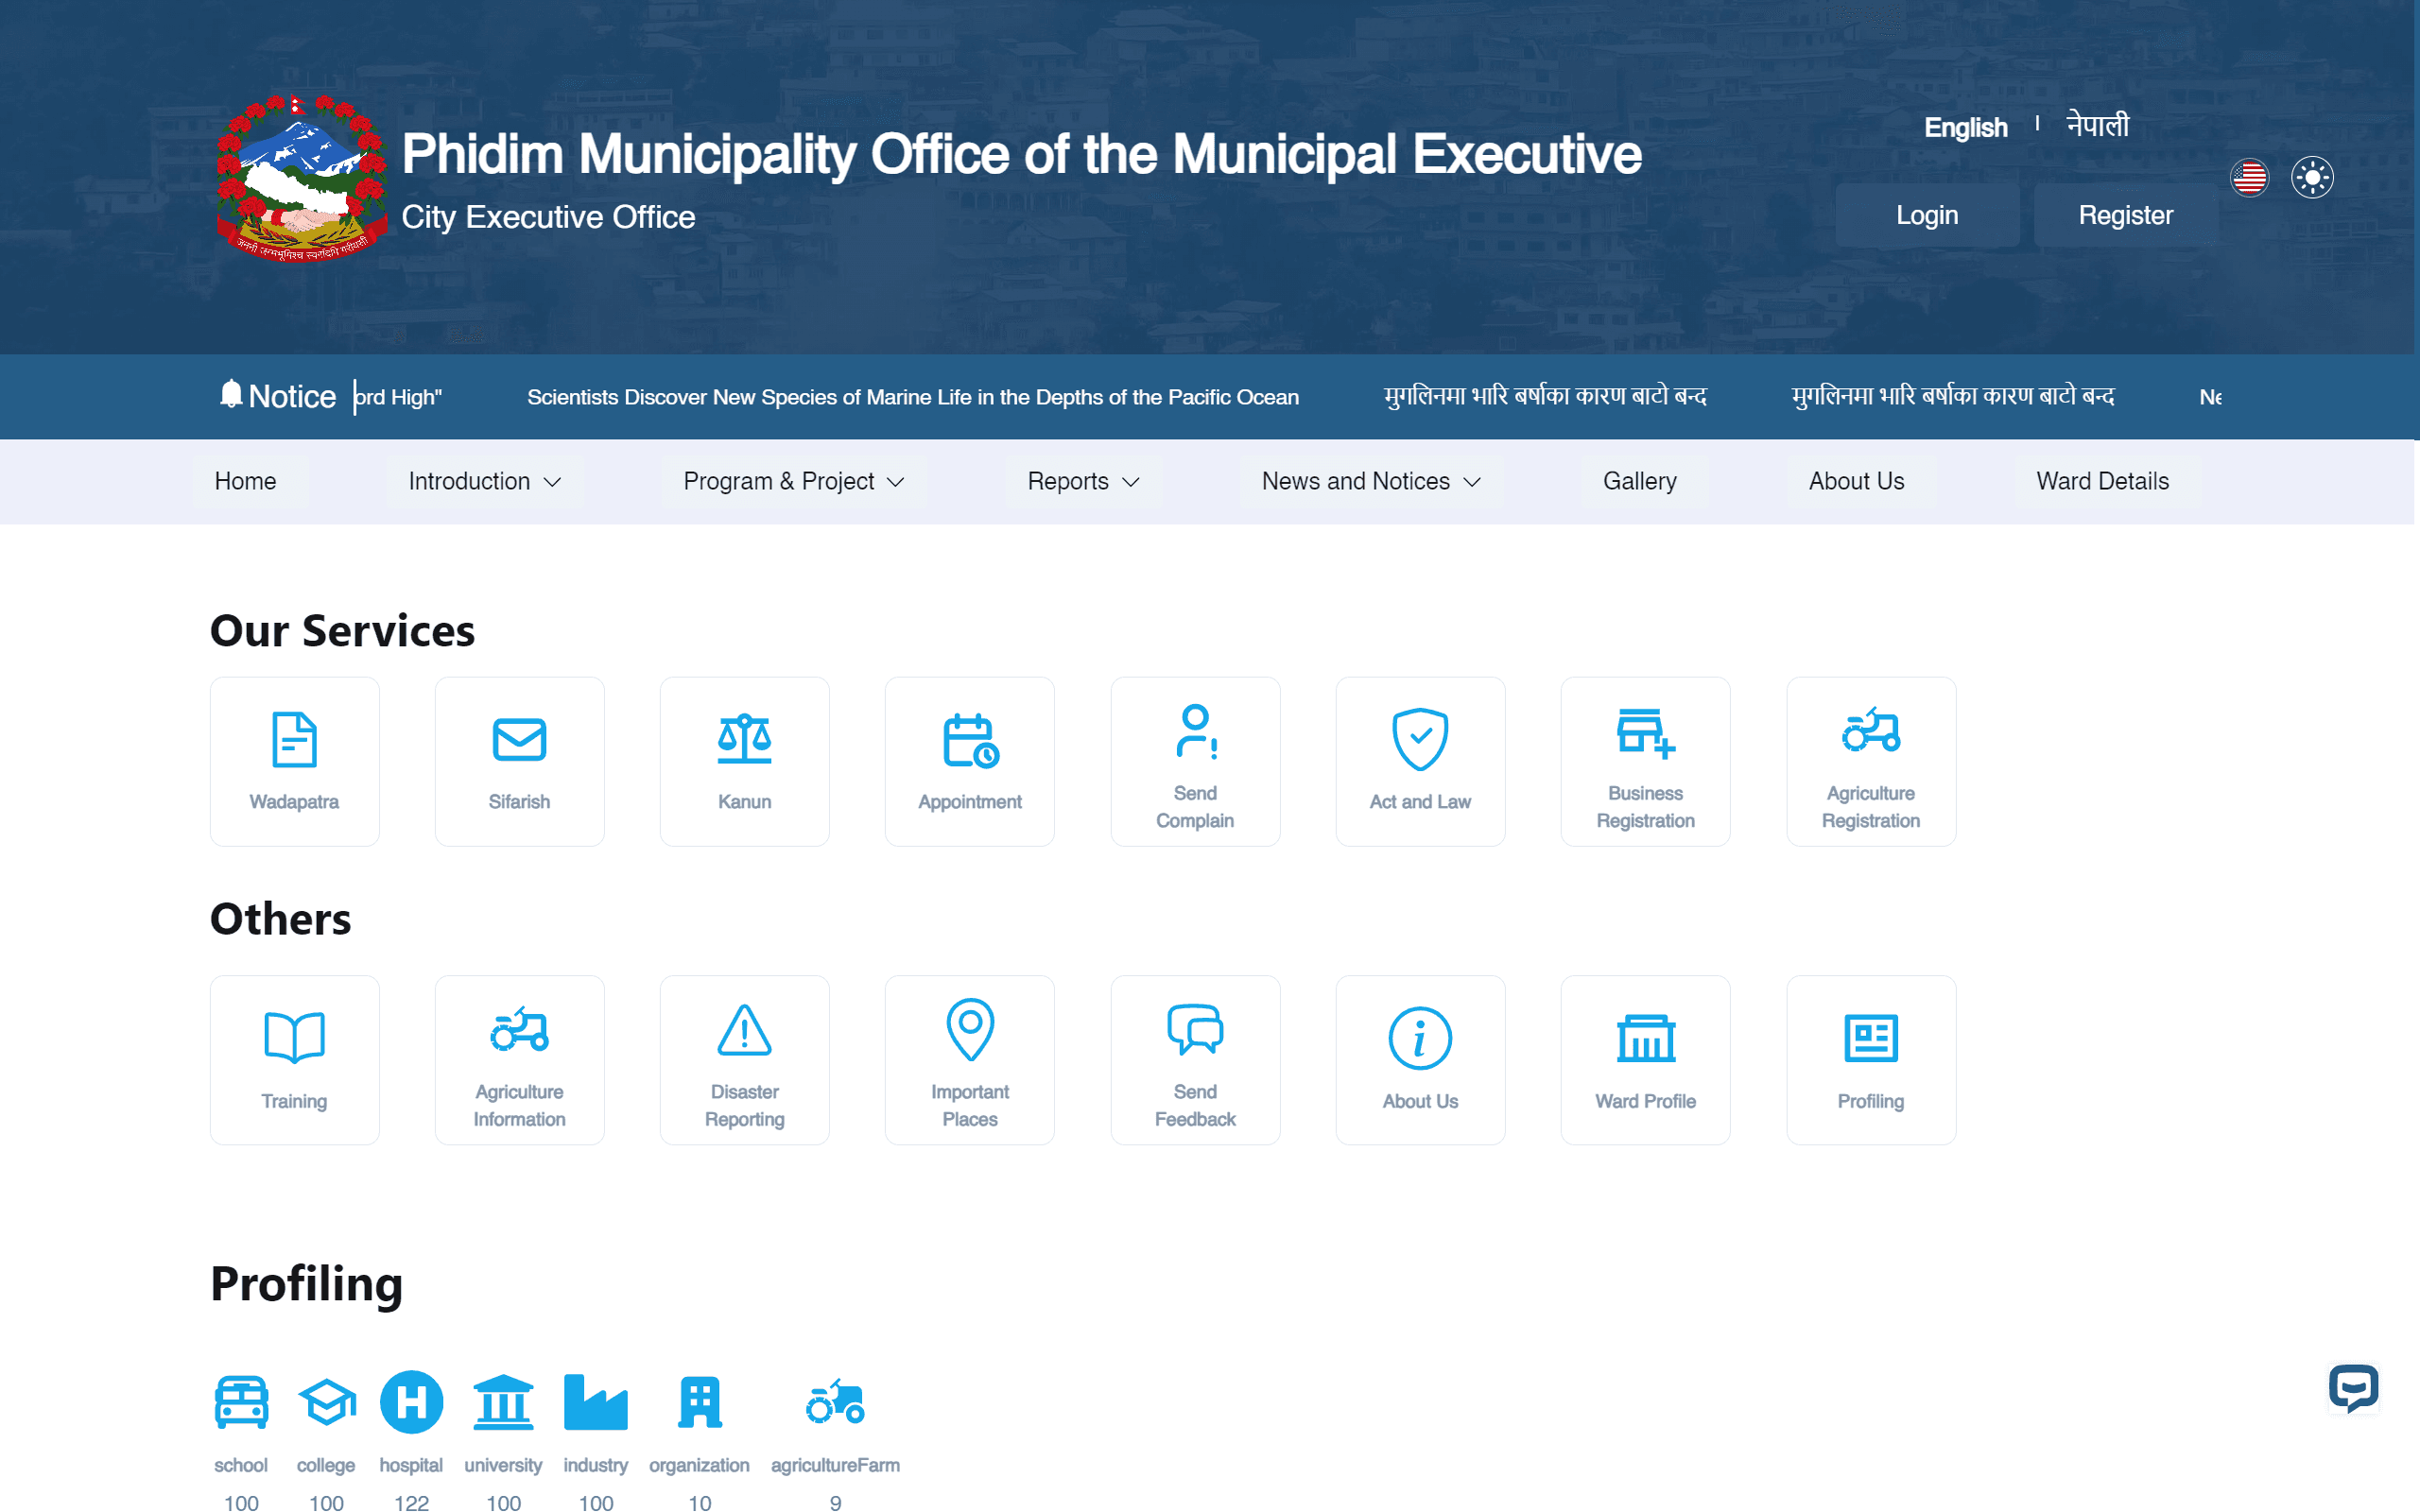Image resolution: width=2420 pixels, height=1512 pixels.
Task: Open the Wadapatra service card
Action: [294, 761]
